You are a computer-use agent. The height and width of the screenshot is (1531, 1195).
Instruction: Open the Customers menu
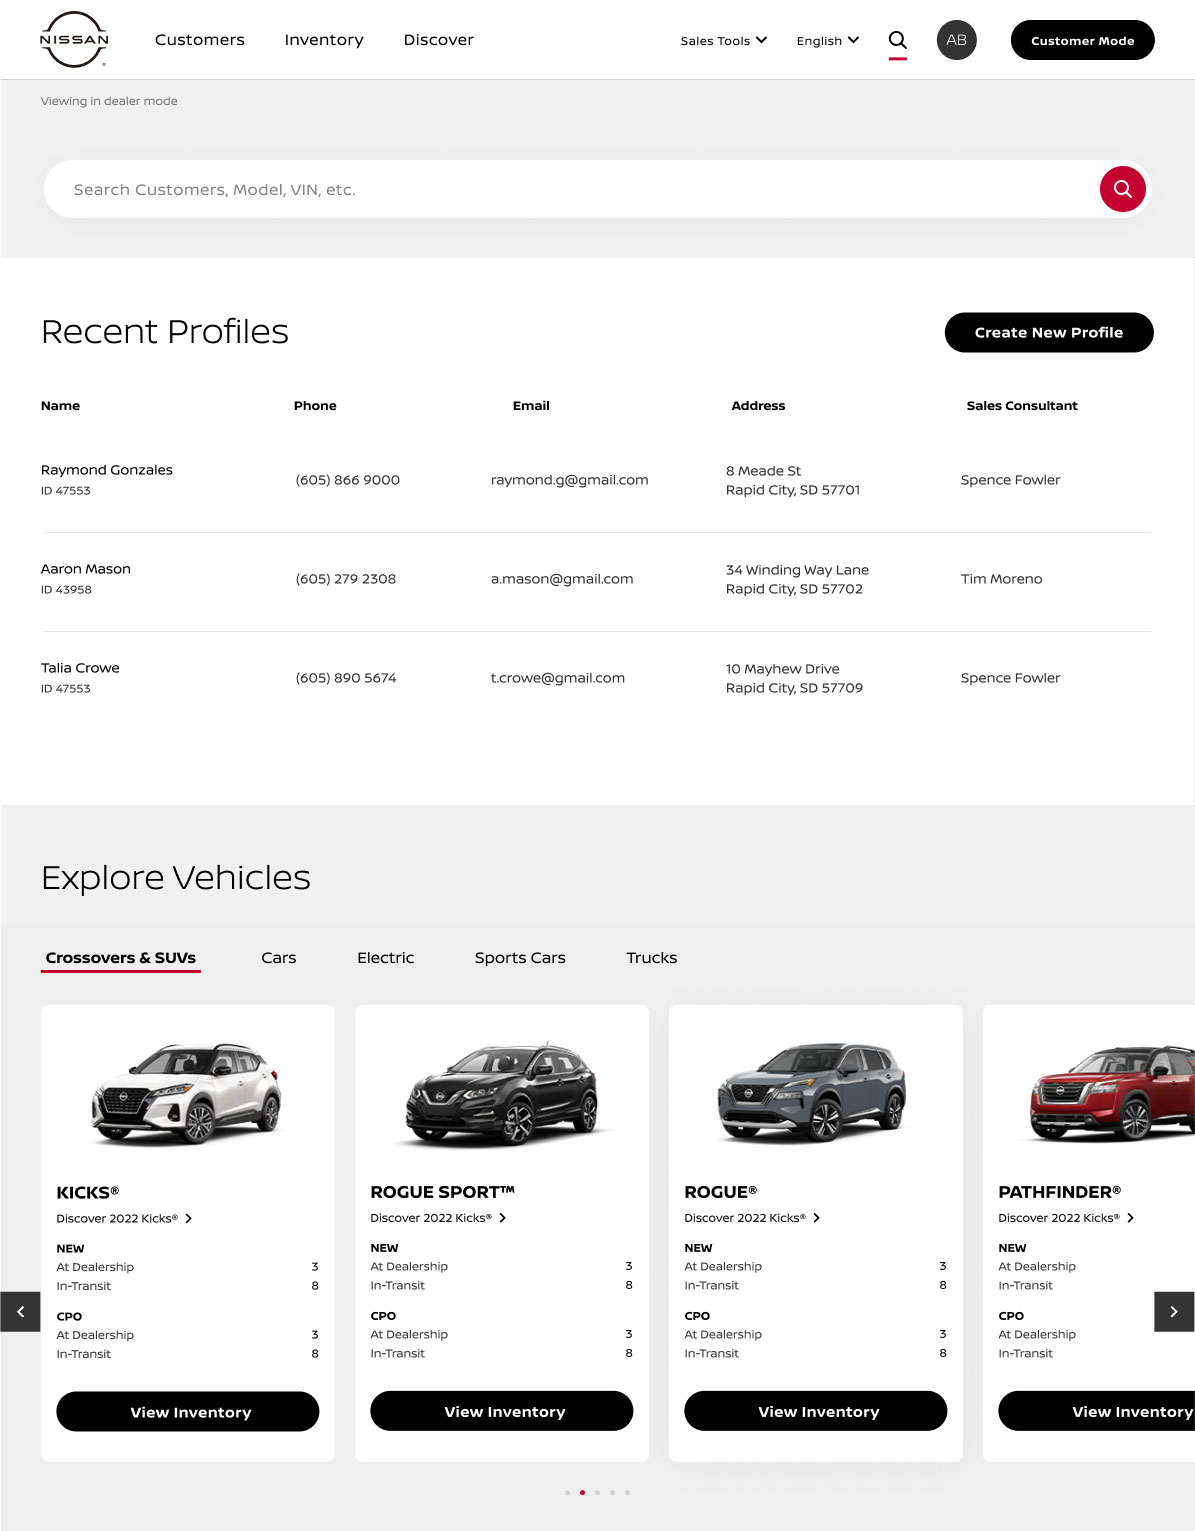click(x=199, y=40)
